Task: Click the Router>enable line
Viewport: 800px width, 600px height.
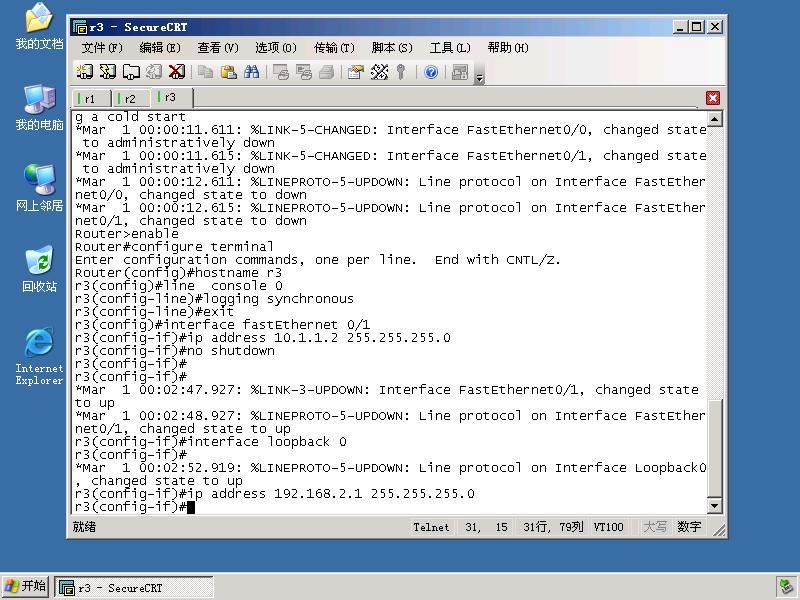Action: click(127, 234)
